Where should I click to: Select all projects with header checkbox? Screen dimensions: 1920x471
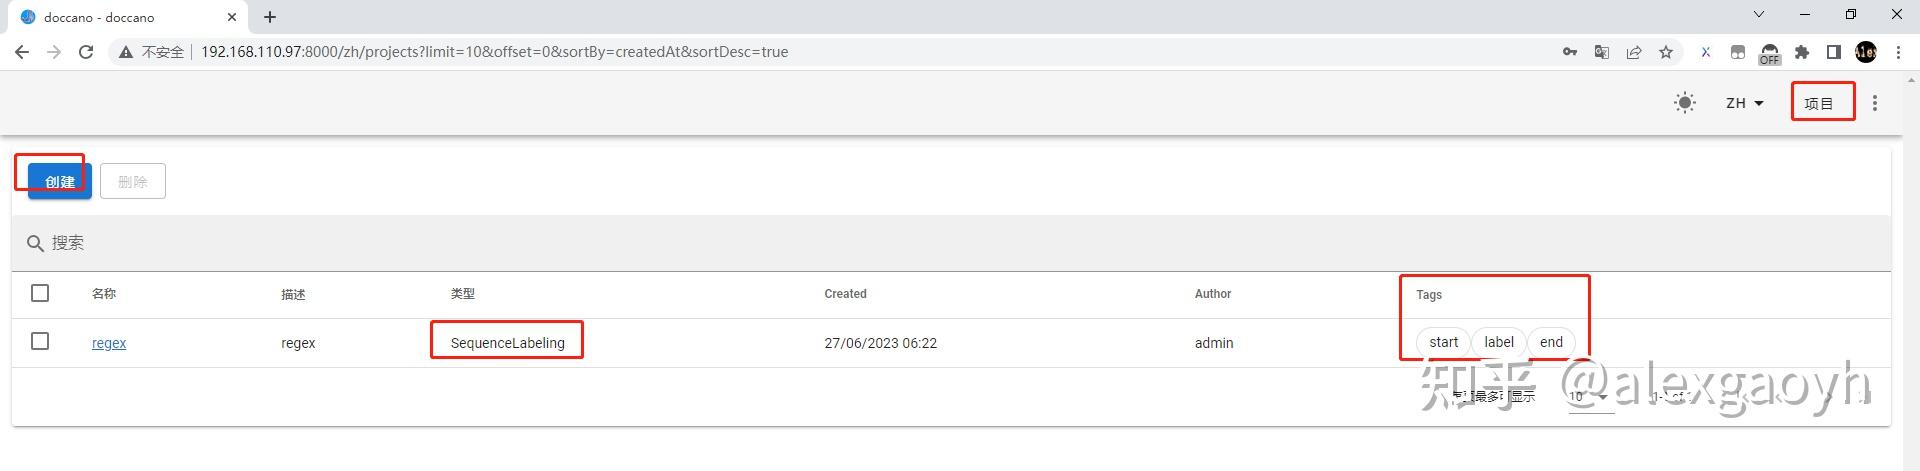point(40,293)
